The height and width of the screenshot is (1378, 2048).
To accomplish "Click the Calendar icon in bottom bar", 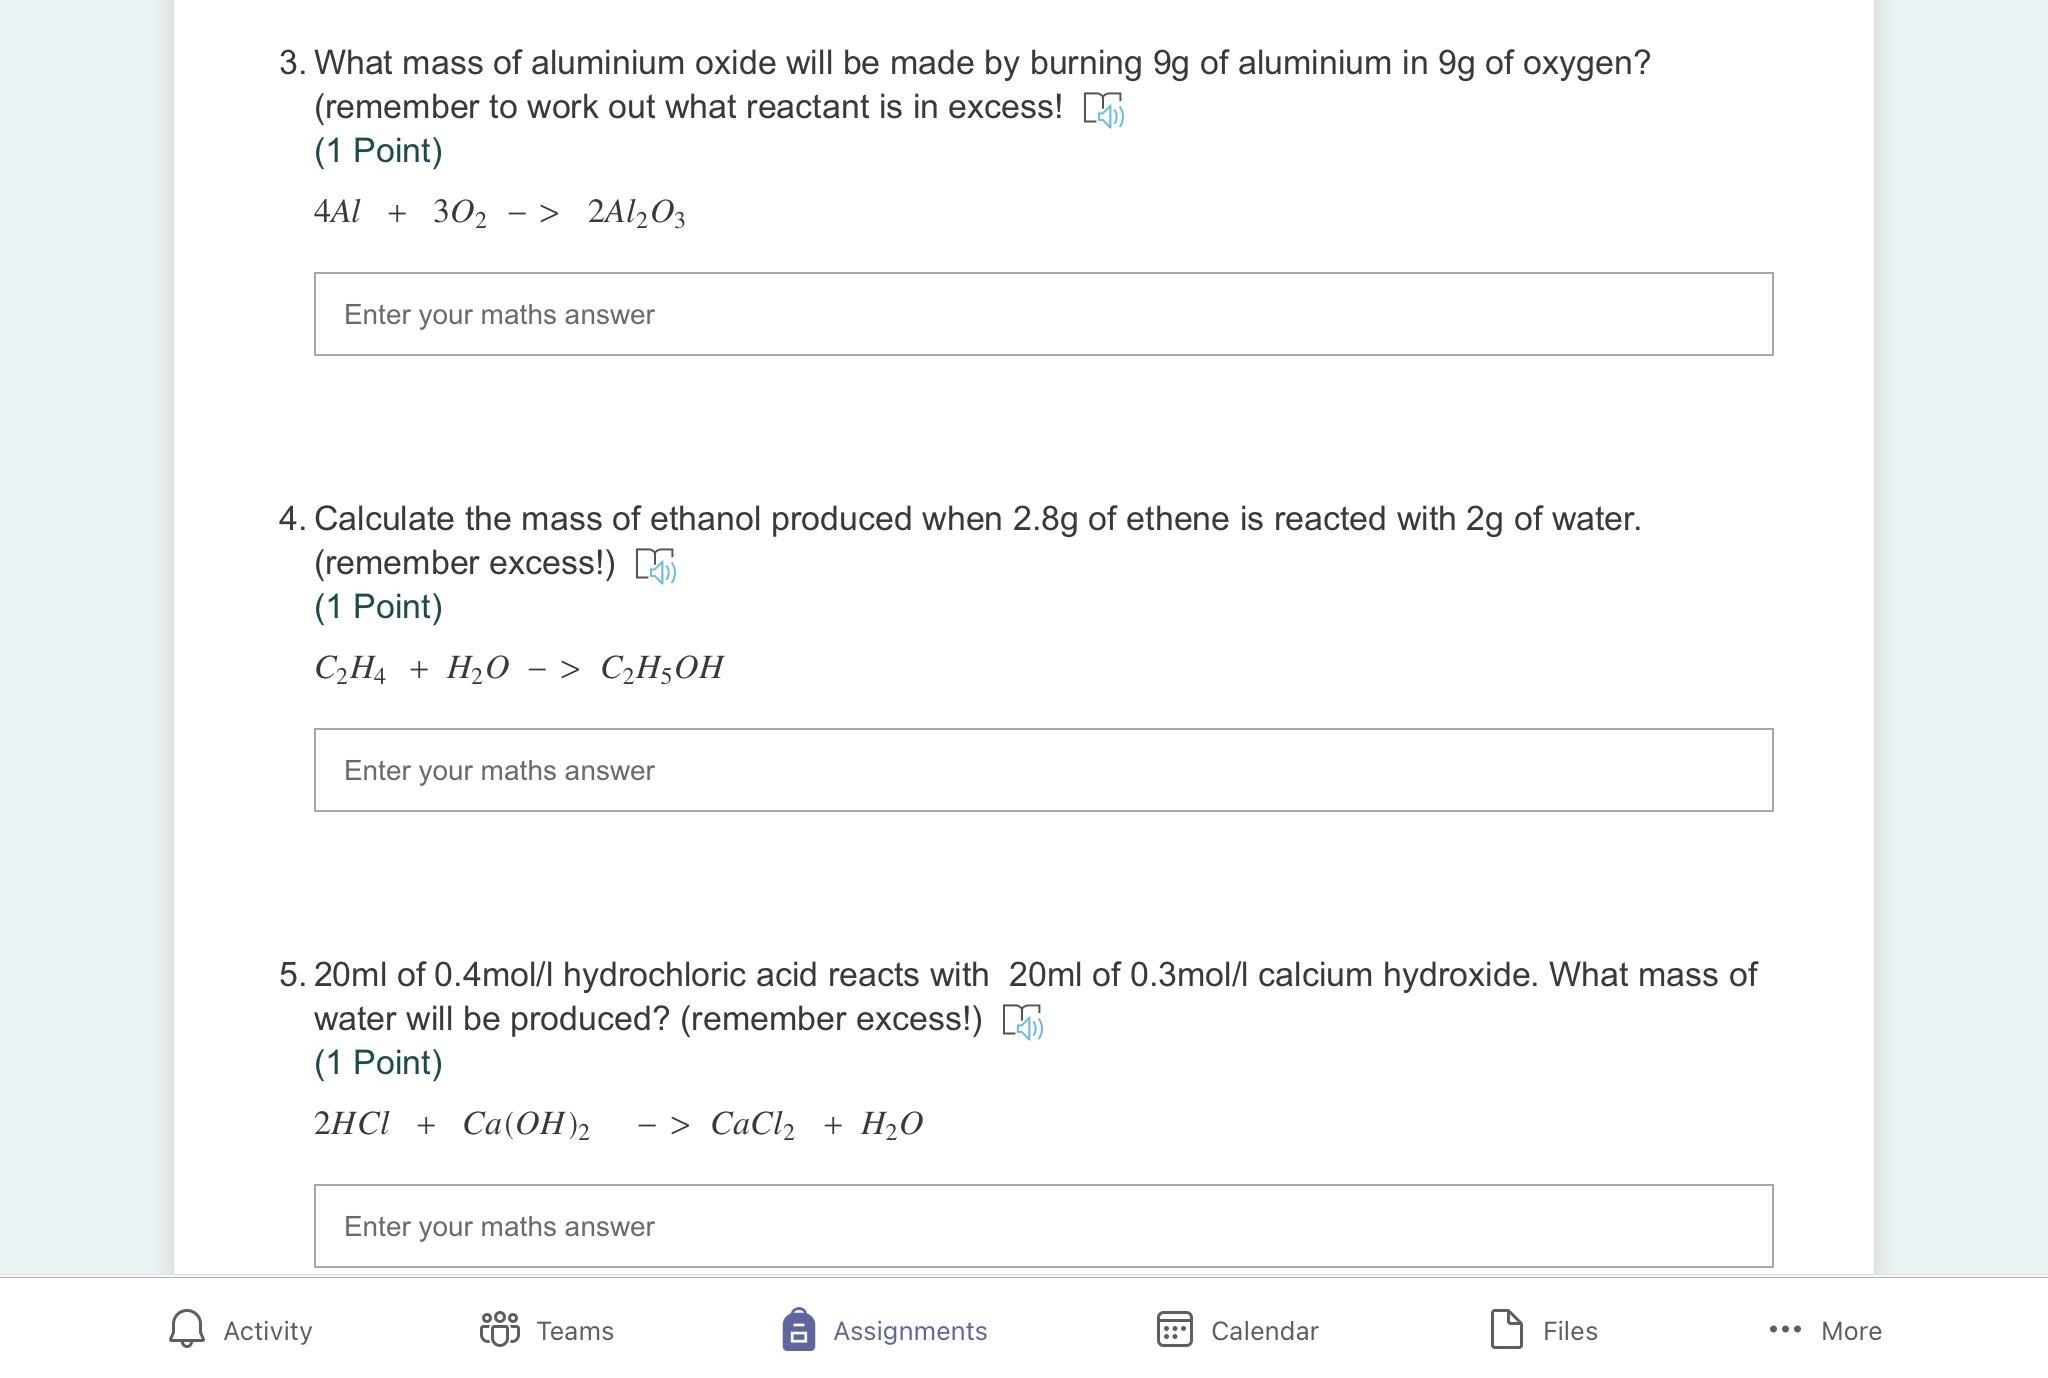I will coord(1174,1330).
